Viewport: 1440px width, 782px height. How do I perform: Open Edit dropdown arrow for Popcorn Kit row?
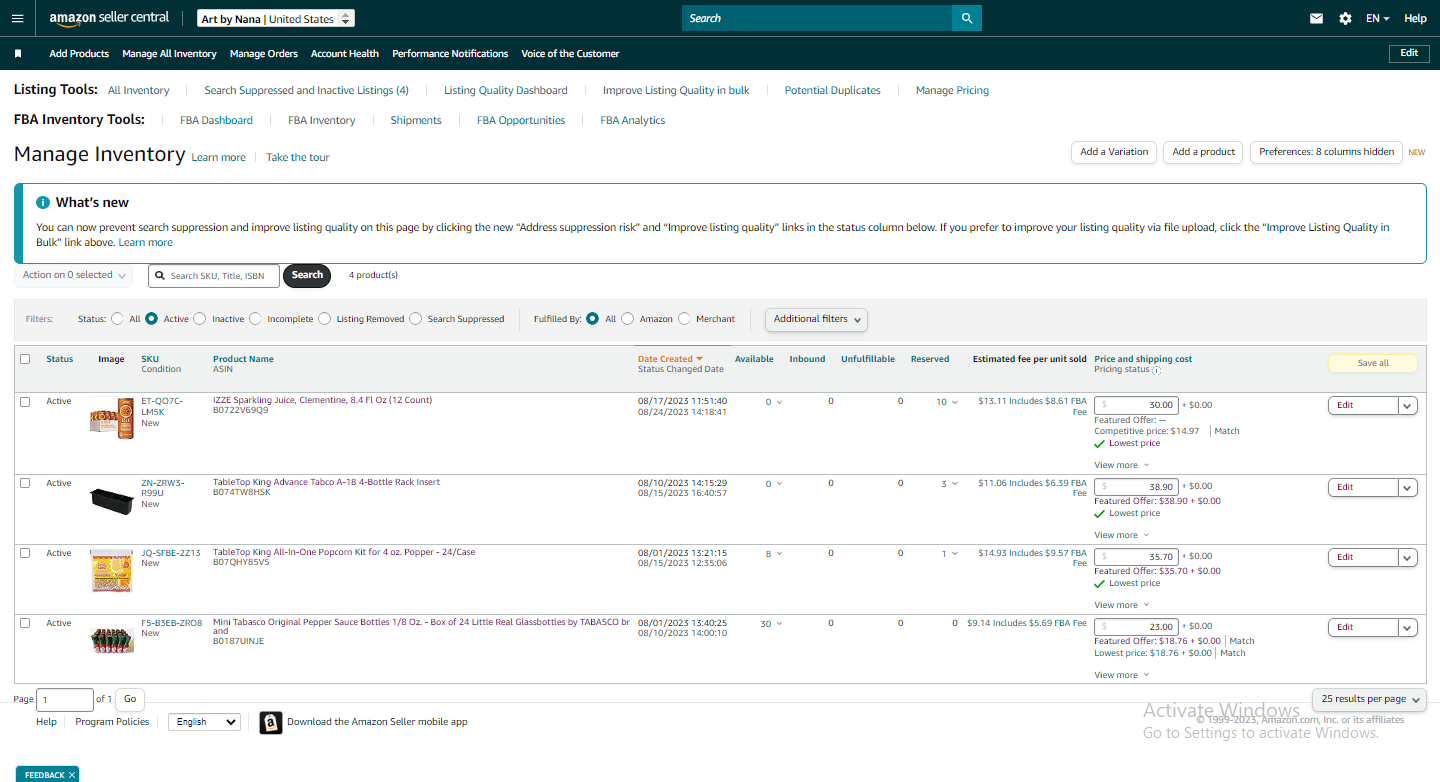point(1408,557)
